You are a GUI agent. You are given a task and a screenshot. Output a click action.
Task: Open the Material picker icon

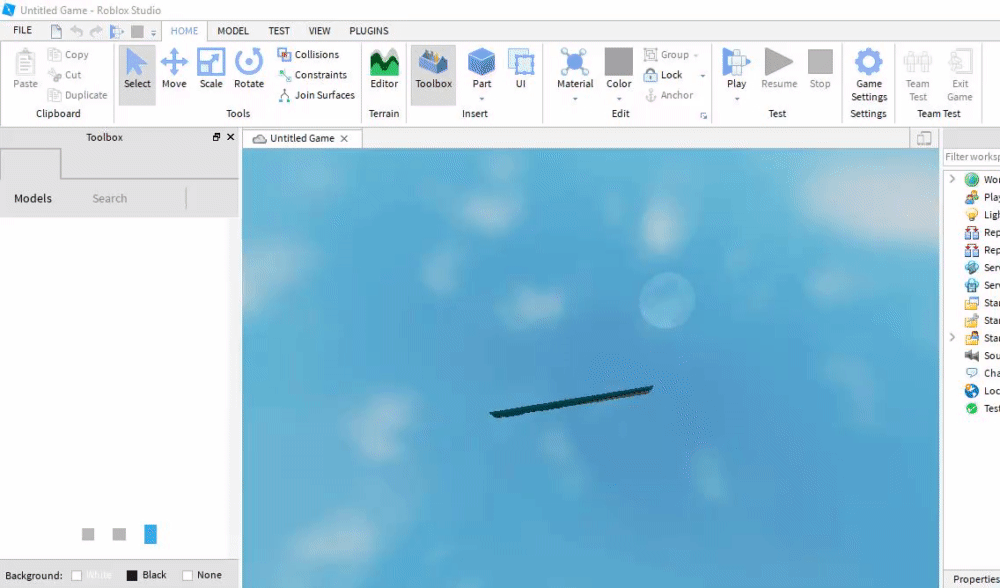click(575, 62)
